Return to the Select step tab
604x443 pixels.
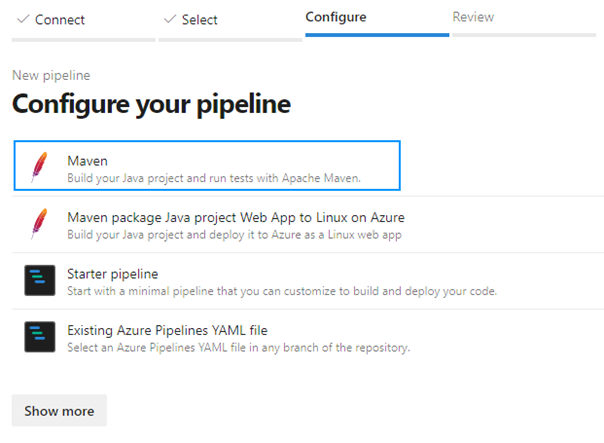(x=200, y=20)
